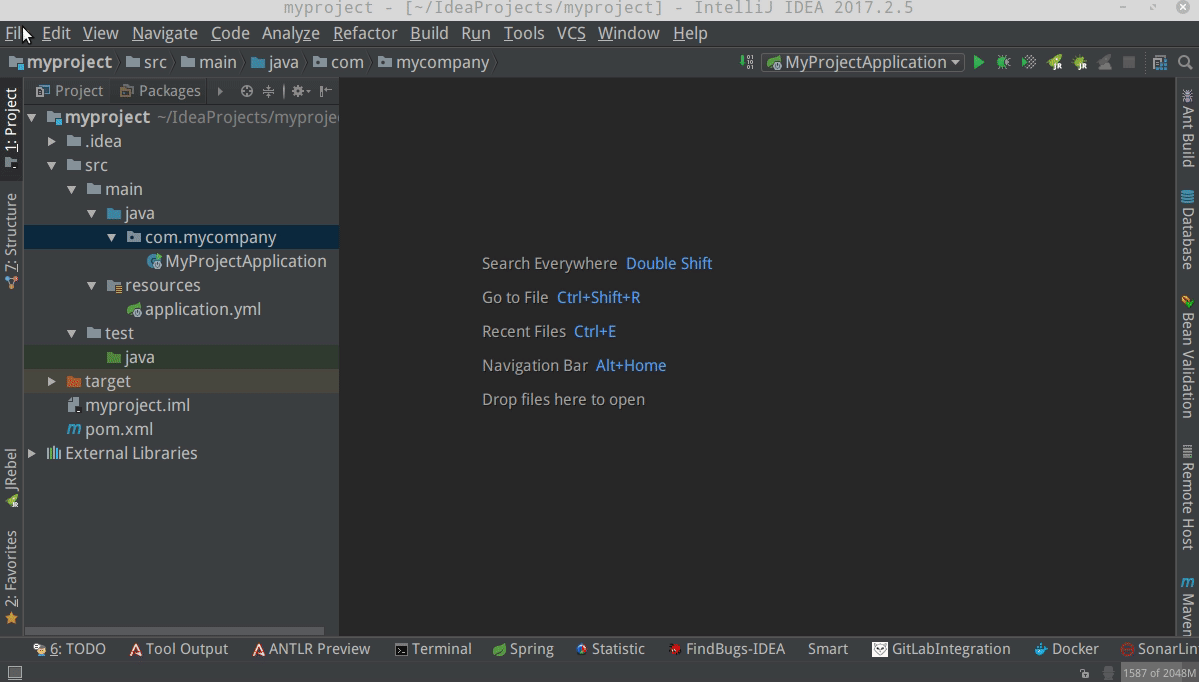Run with coverage icon in toolbar
The height and width of the screenshot is (682, 1199).
point(1028,63)
